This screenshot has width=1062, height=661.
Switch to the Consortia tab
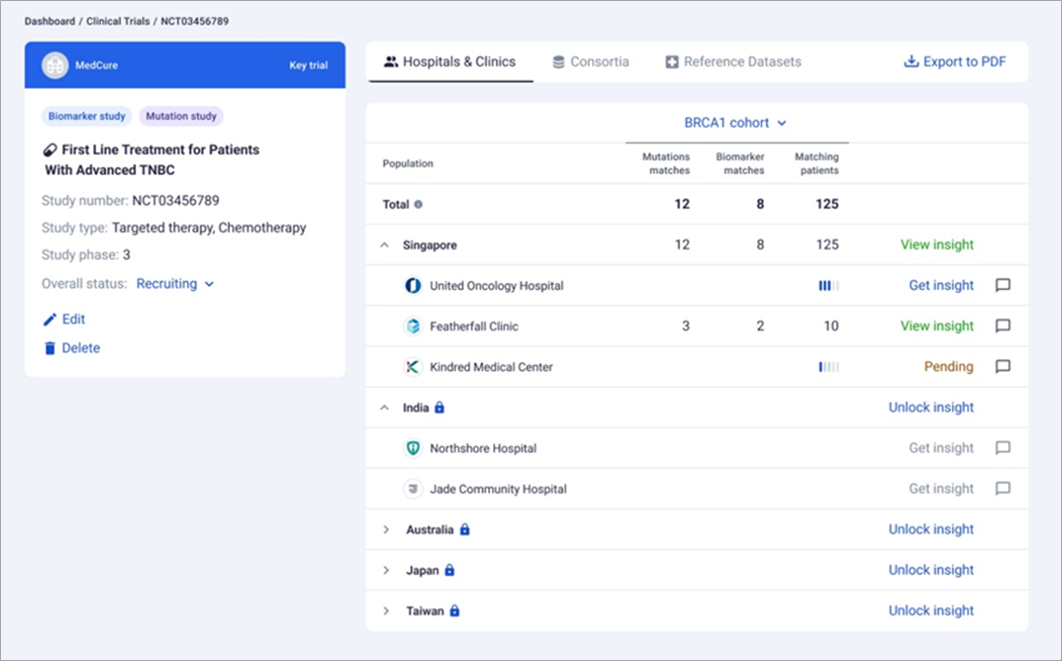(x=590, y=62)
